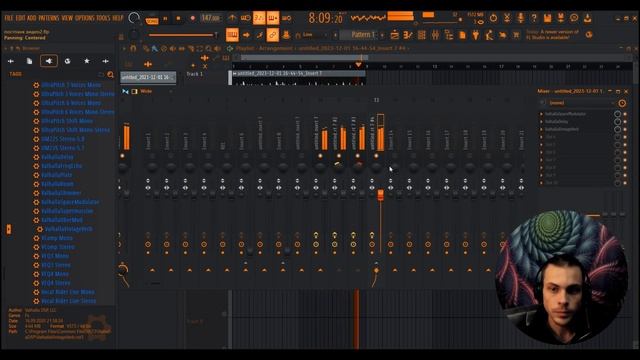The image size is (640, 360).
Task: Click the record transport button
Action: click(192, 18)
